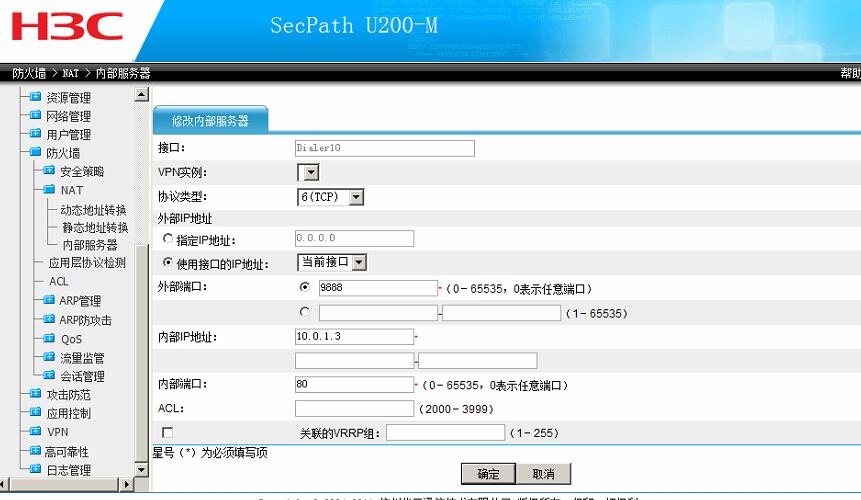Open the QoS tree item

(71, 339)
